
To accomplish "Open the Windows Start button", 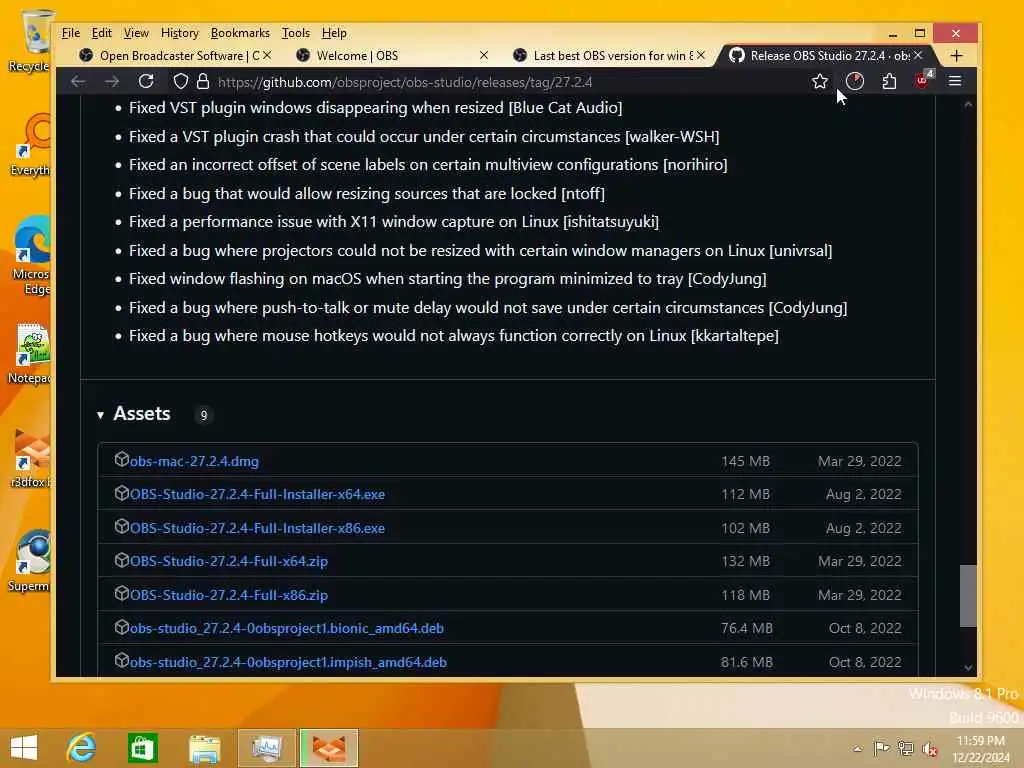I will [24, 747].
